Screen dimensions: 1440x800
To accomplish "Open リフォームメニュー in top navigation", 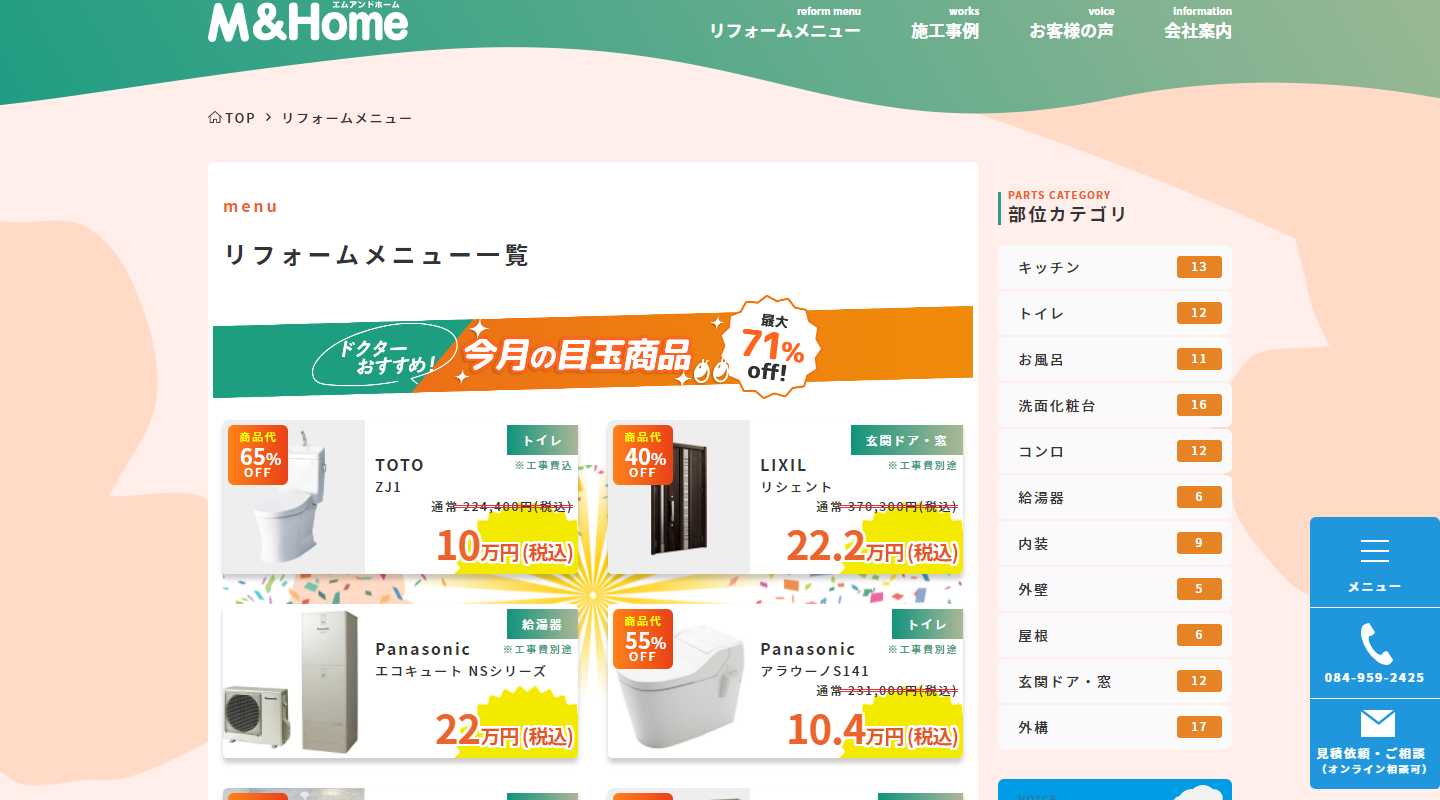I will (x=785, y=24).
